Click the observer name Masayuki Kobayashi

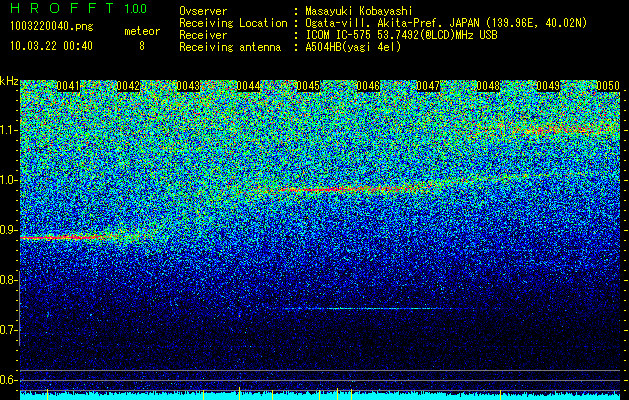coord(359,11)
